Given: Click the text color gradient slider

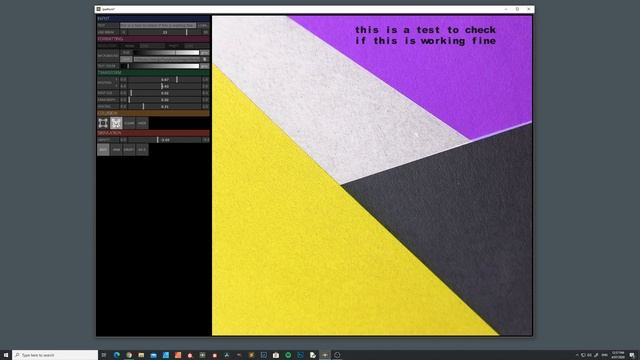Looking at the screenshot, I should (x=160, y=66).
